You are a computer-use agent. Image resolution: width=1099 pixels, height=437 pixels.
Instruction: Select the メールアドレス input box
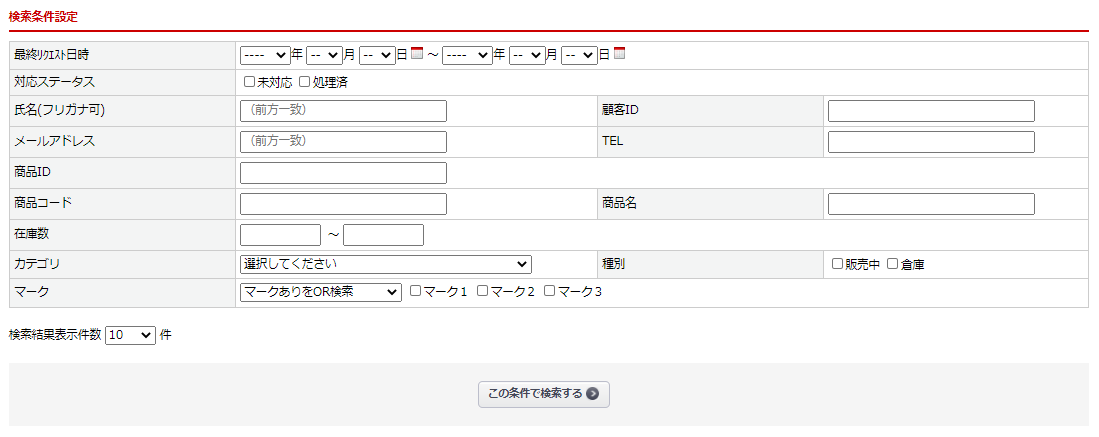tap(343, 142)
